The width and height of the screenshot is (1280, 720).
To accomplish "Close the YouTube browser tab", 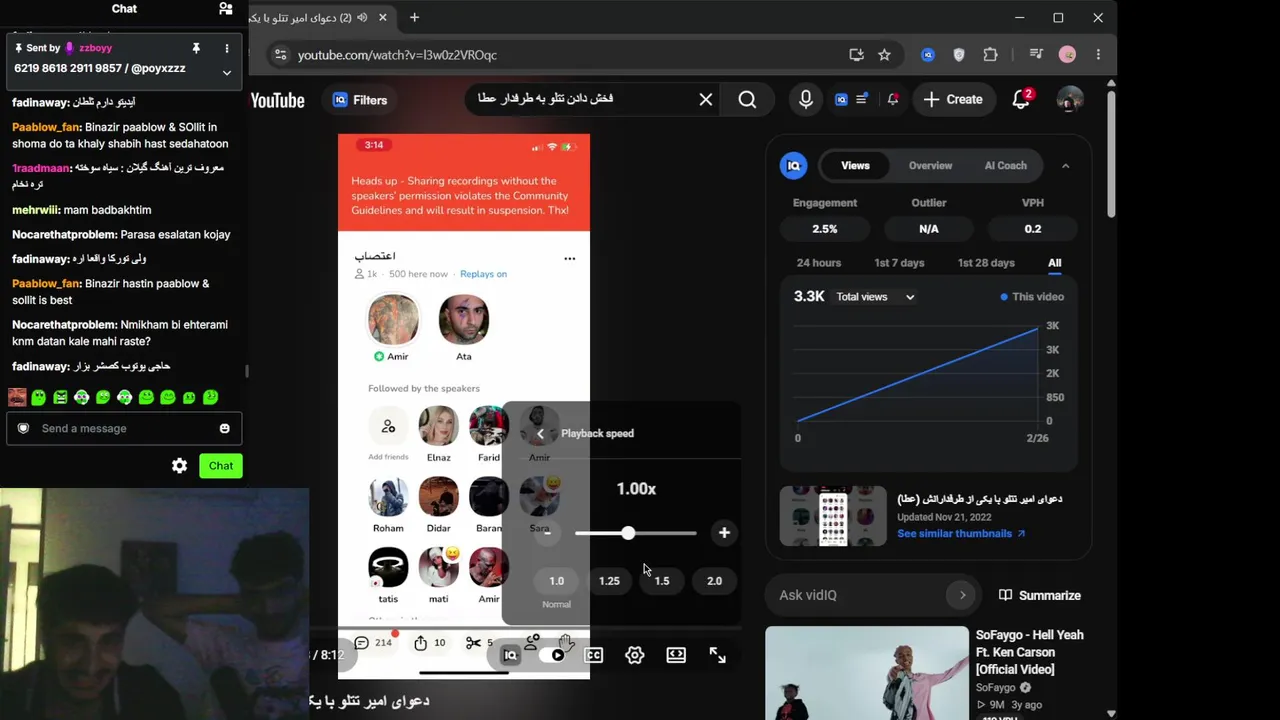I will (383, 17).
